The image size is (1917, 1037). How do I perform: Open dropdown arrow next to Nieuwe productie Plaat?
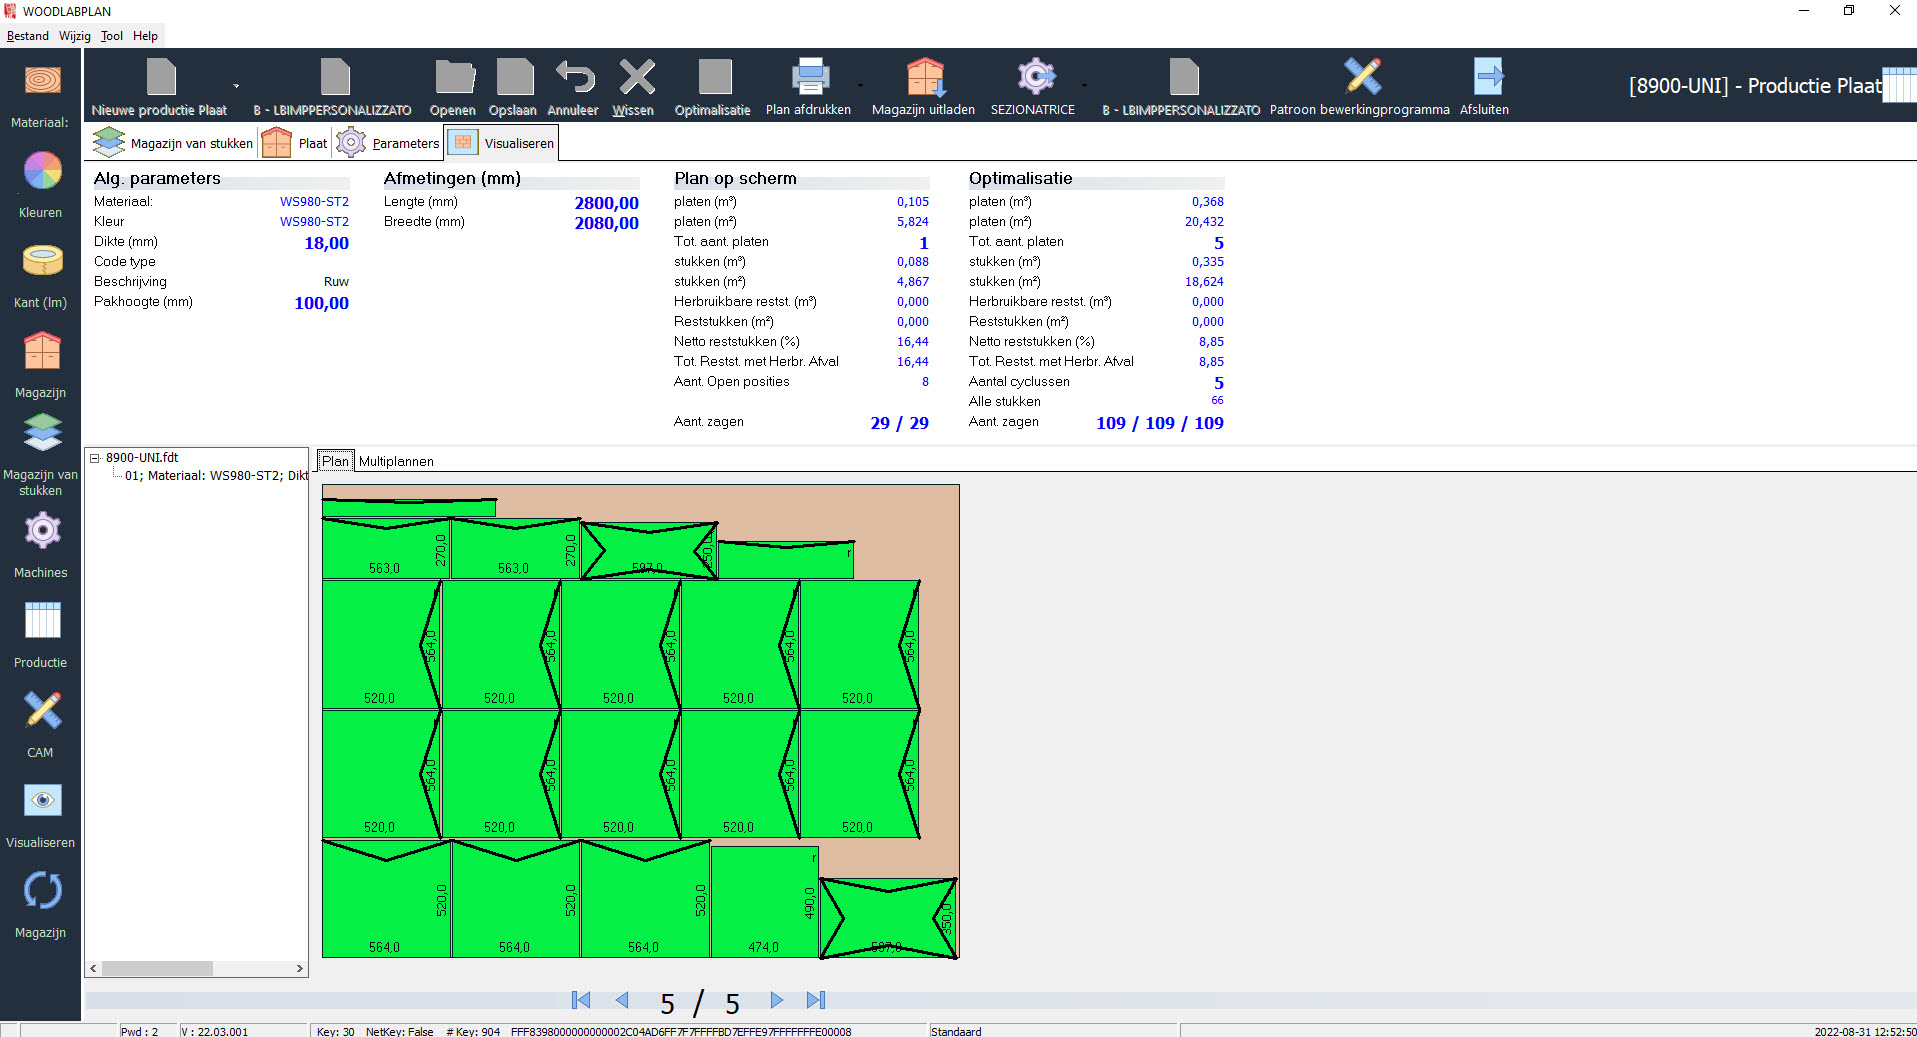click(237, 86)
